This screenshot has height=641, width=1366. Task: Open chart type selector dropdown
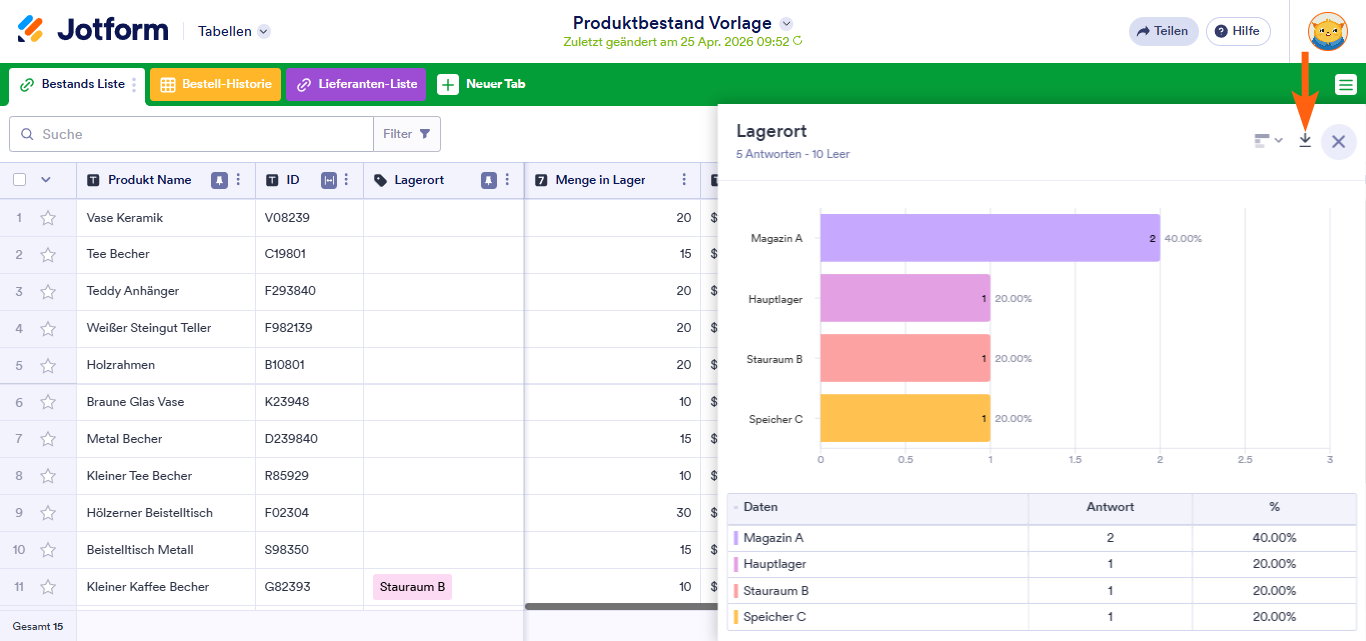(x=1268, y=141)
